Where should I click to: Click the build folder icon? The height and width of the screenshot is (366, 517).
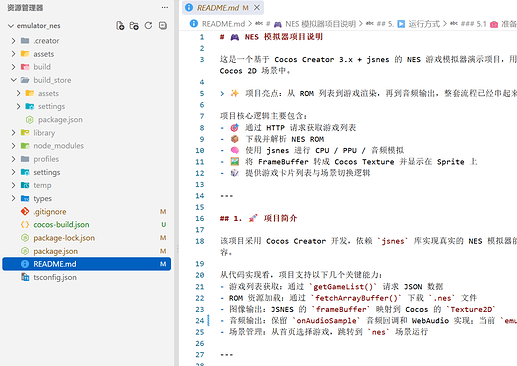point(25,67)
